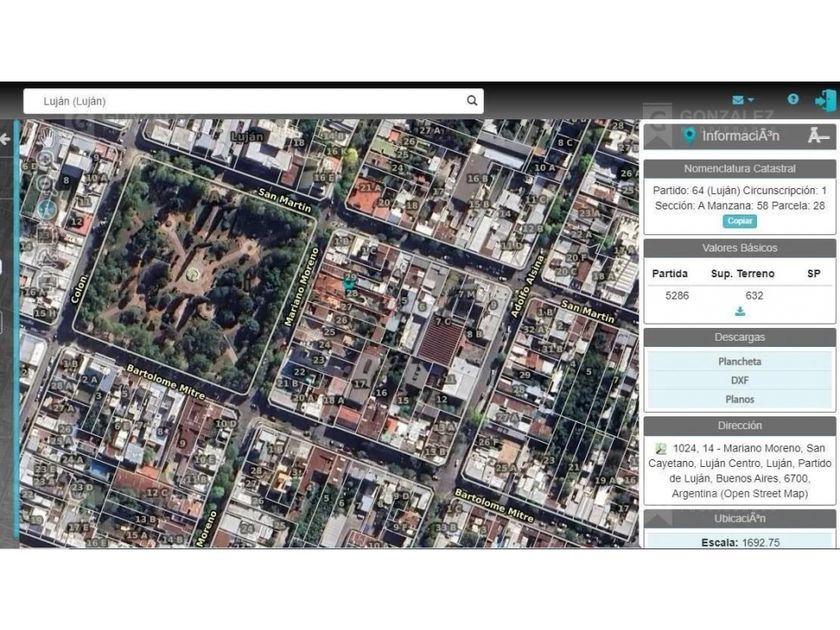Click the Escala 1692.75 value
Screen dimensions: 840x630
[x=761, y=542]
